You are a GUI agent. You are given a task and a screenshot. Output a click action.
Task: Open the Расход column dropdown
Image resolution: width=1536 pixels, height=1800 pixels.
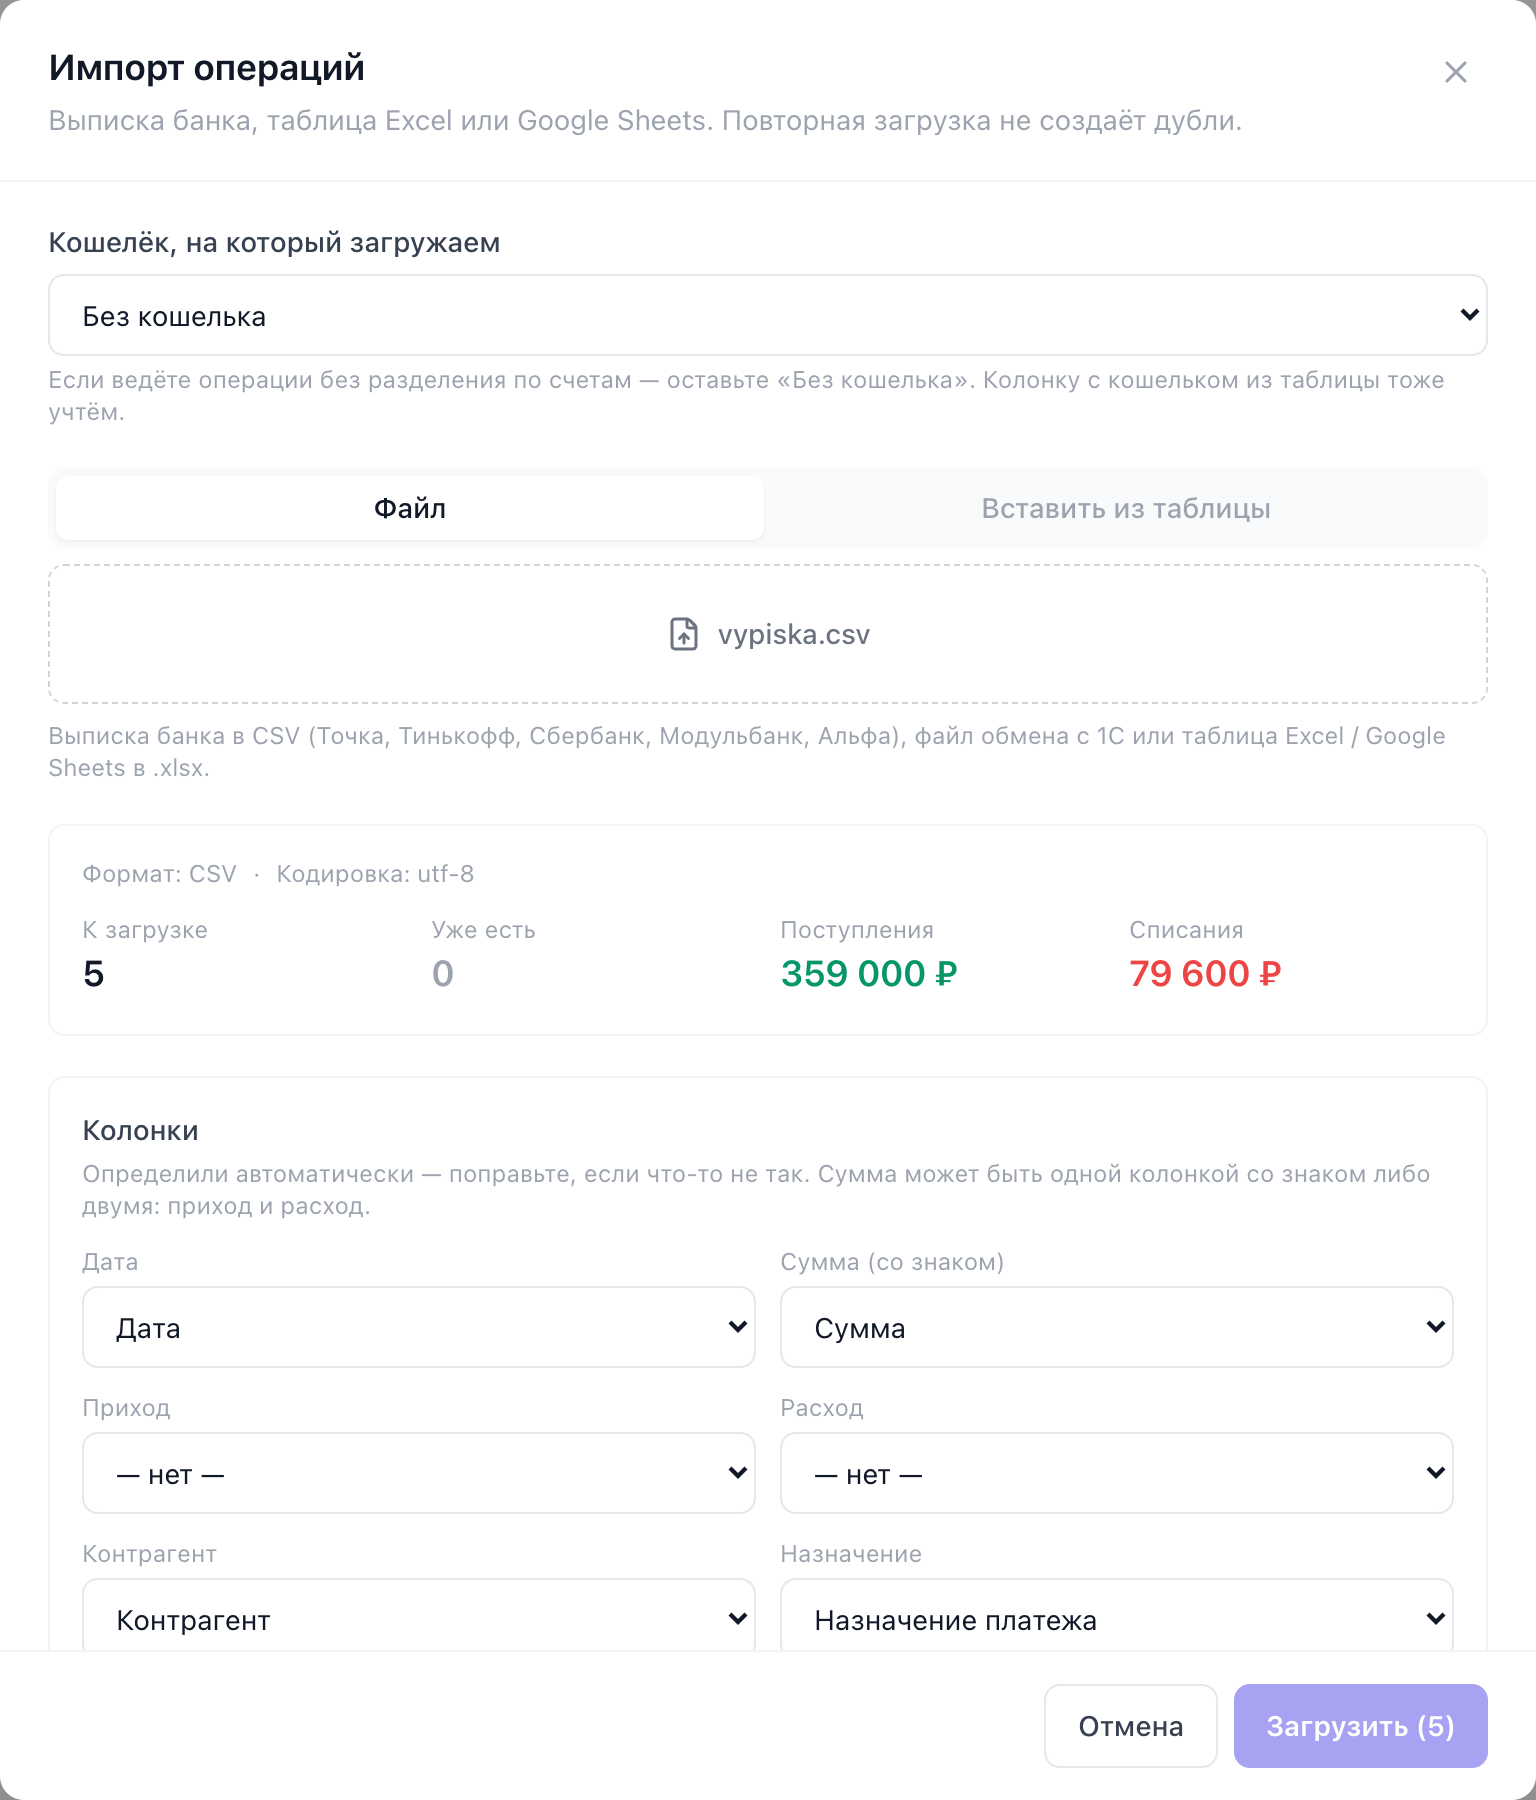1117,1473
